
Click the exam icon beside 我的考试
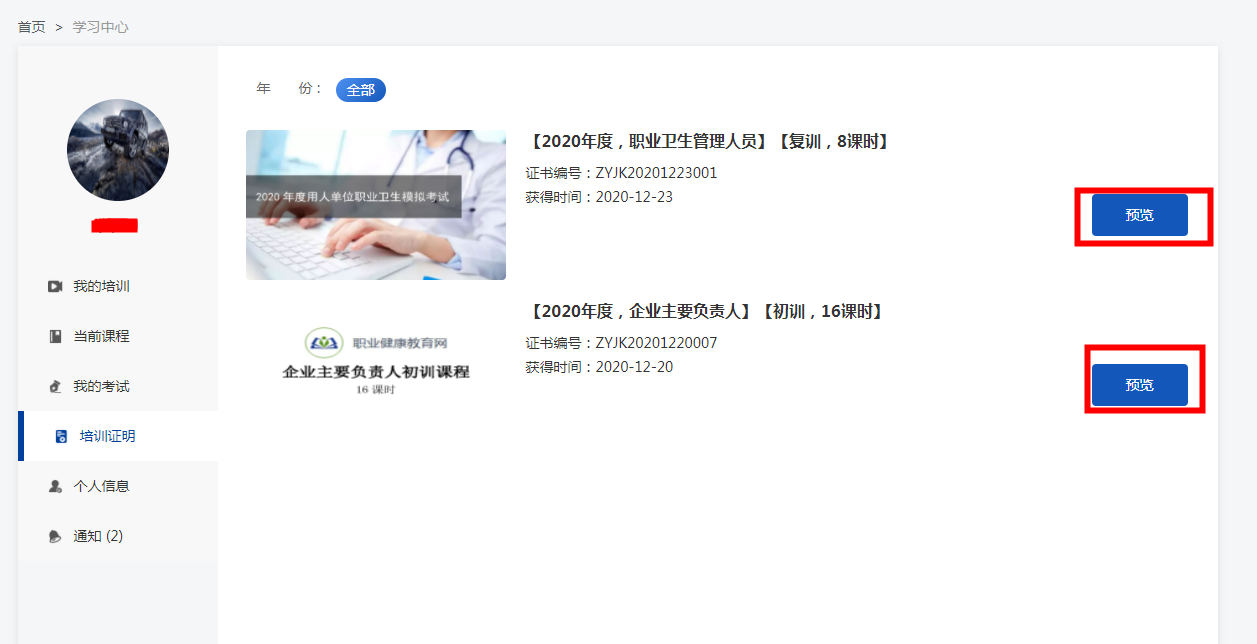[55, 387]
